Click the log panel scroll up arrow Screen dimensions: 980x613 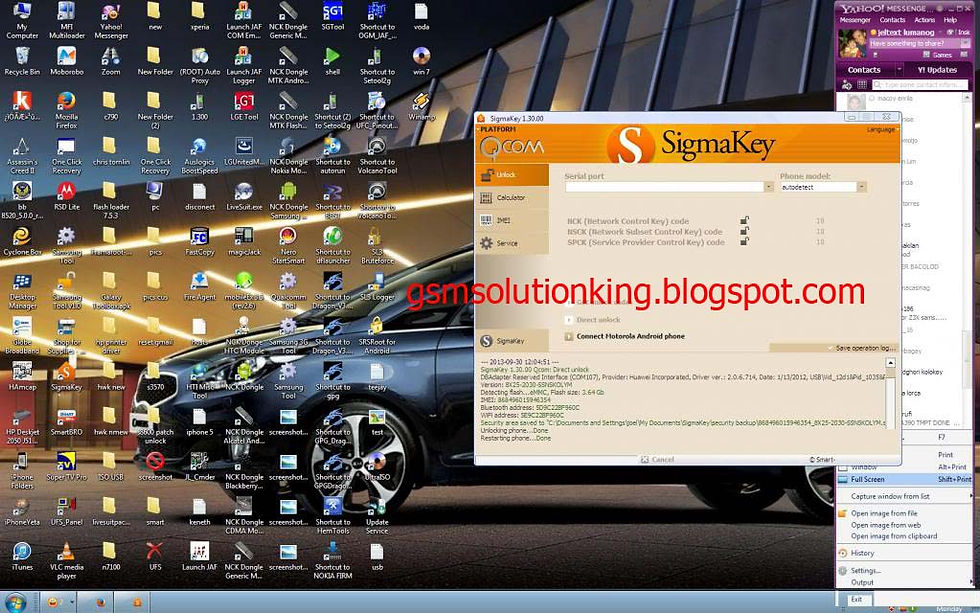tap(891, 363)
